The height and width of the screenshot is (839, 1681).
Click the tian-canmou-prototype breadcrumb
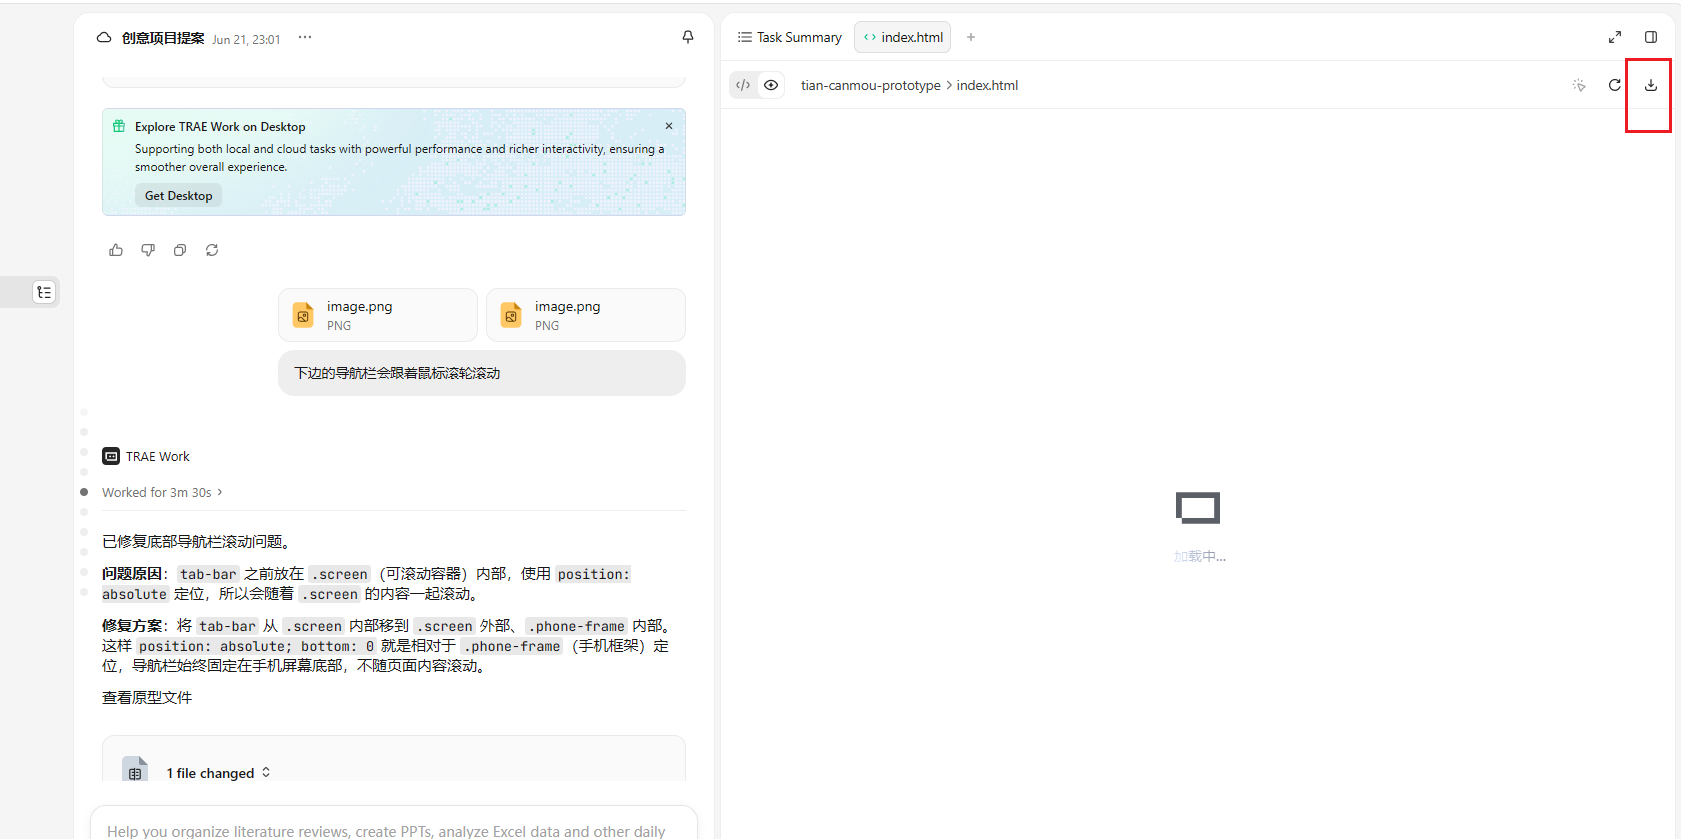point(871,85)
